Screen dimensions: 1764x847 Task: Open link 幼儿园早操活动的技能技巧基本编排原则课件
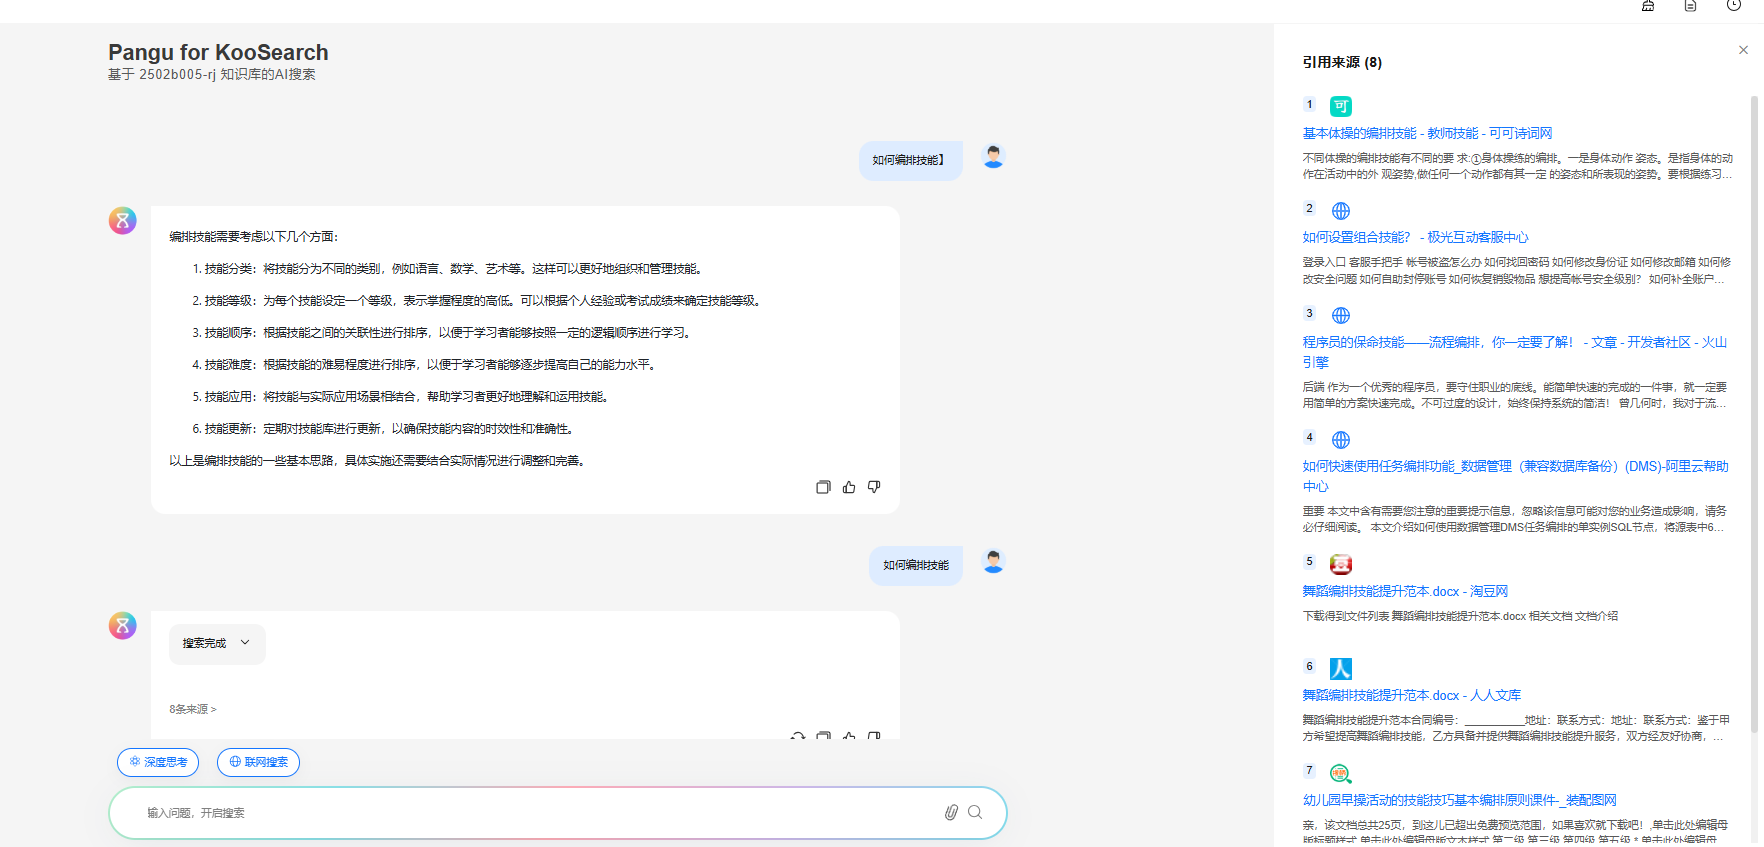click(x=1459, y=800)
